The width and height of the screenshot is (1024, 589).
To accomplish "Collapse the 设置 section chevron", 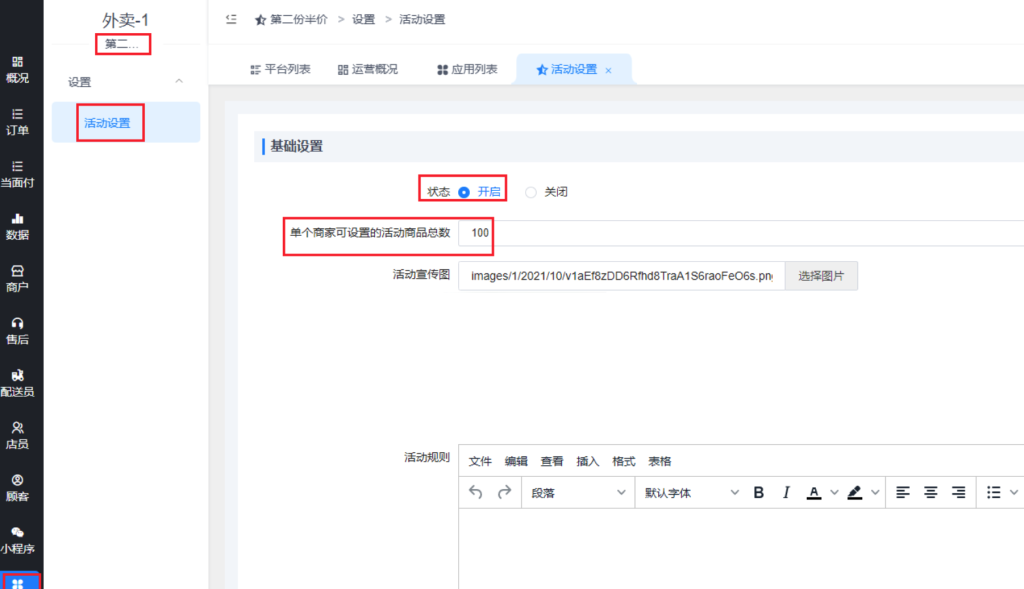I will pyautogui.click(x=179, y=81).
